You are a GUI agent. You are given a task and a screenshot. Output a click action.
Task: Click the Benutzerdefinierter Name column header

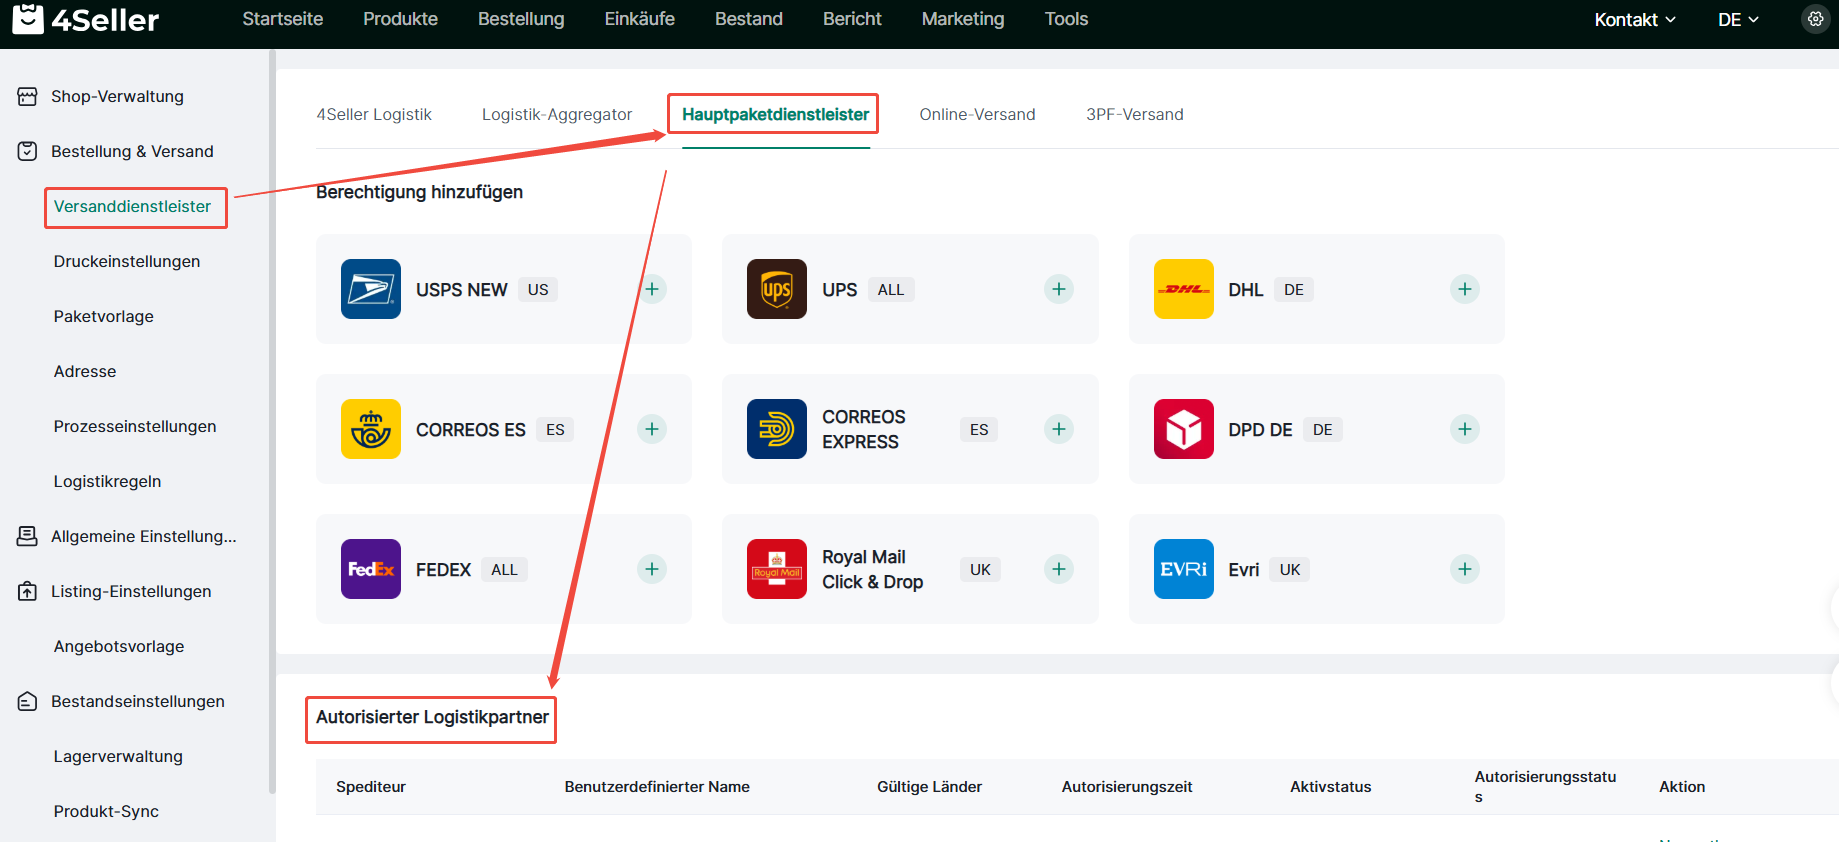coord(657,786)
